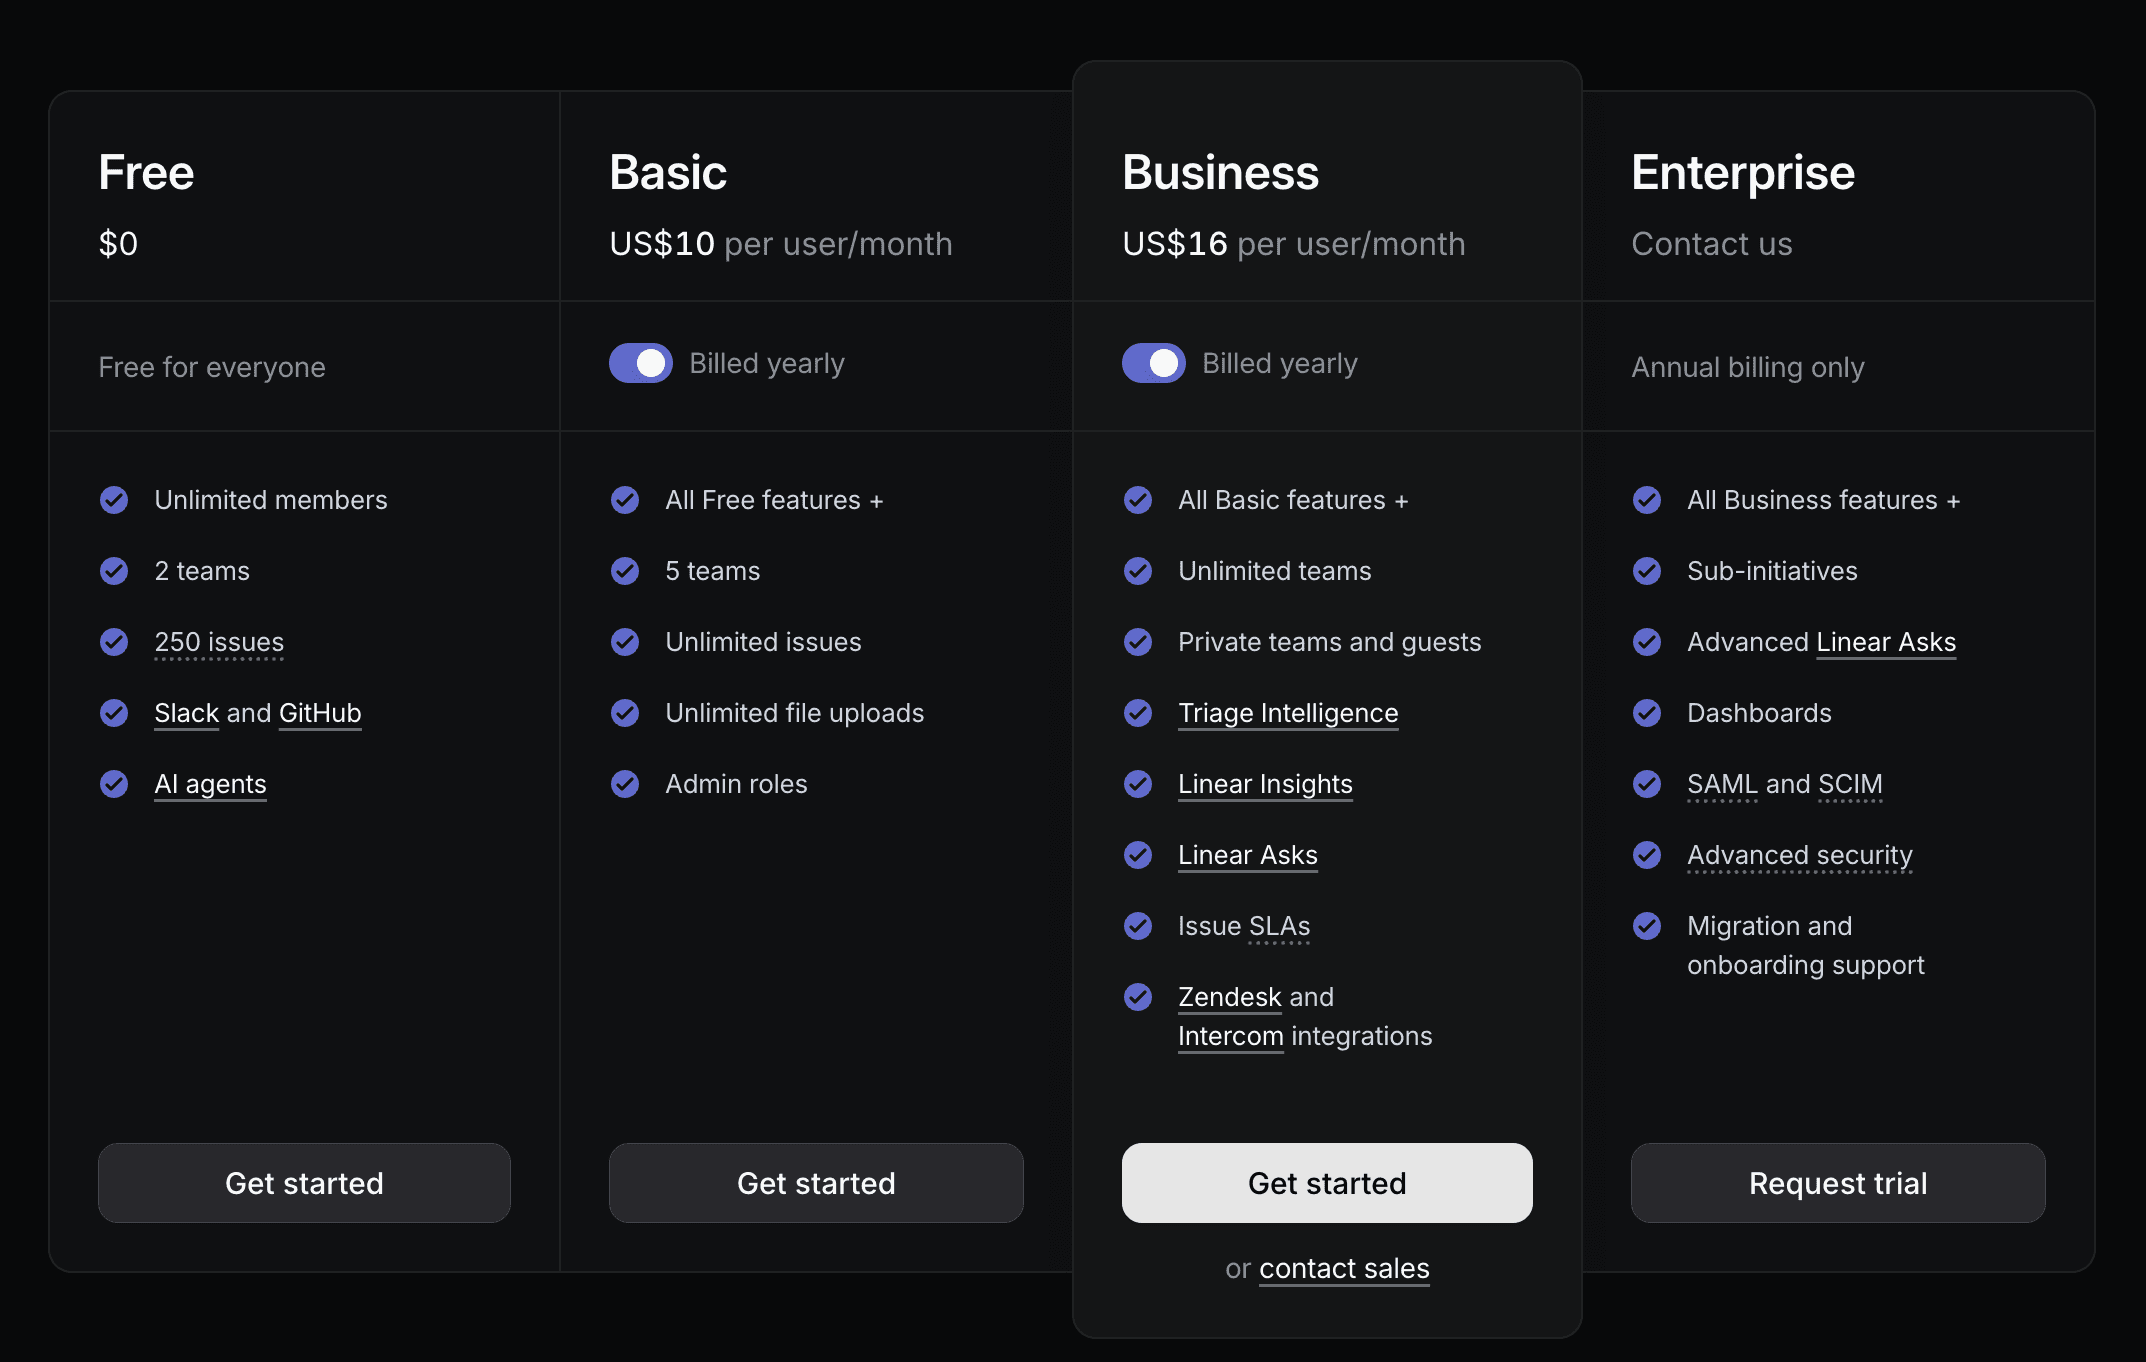
Task: Open the Linear Insights feature link
Action: tap(1264, 784)
